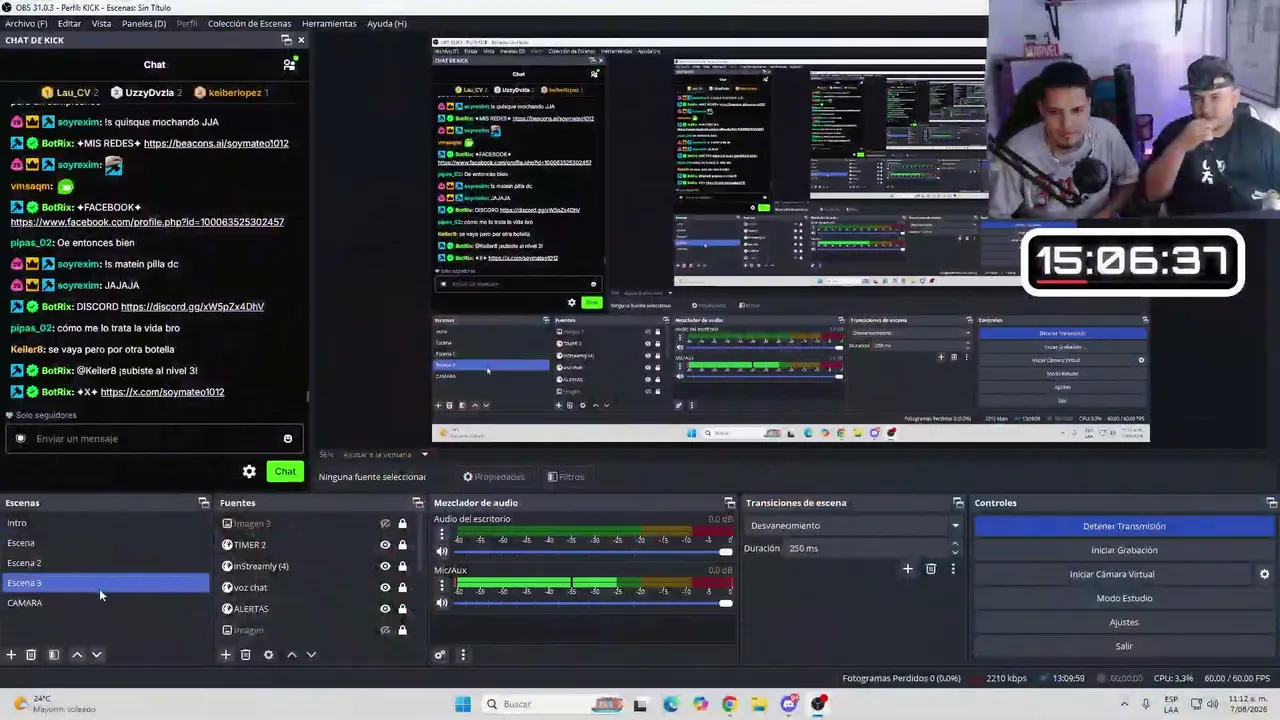Click Detener Transmisión button

(1124, 526)
